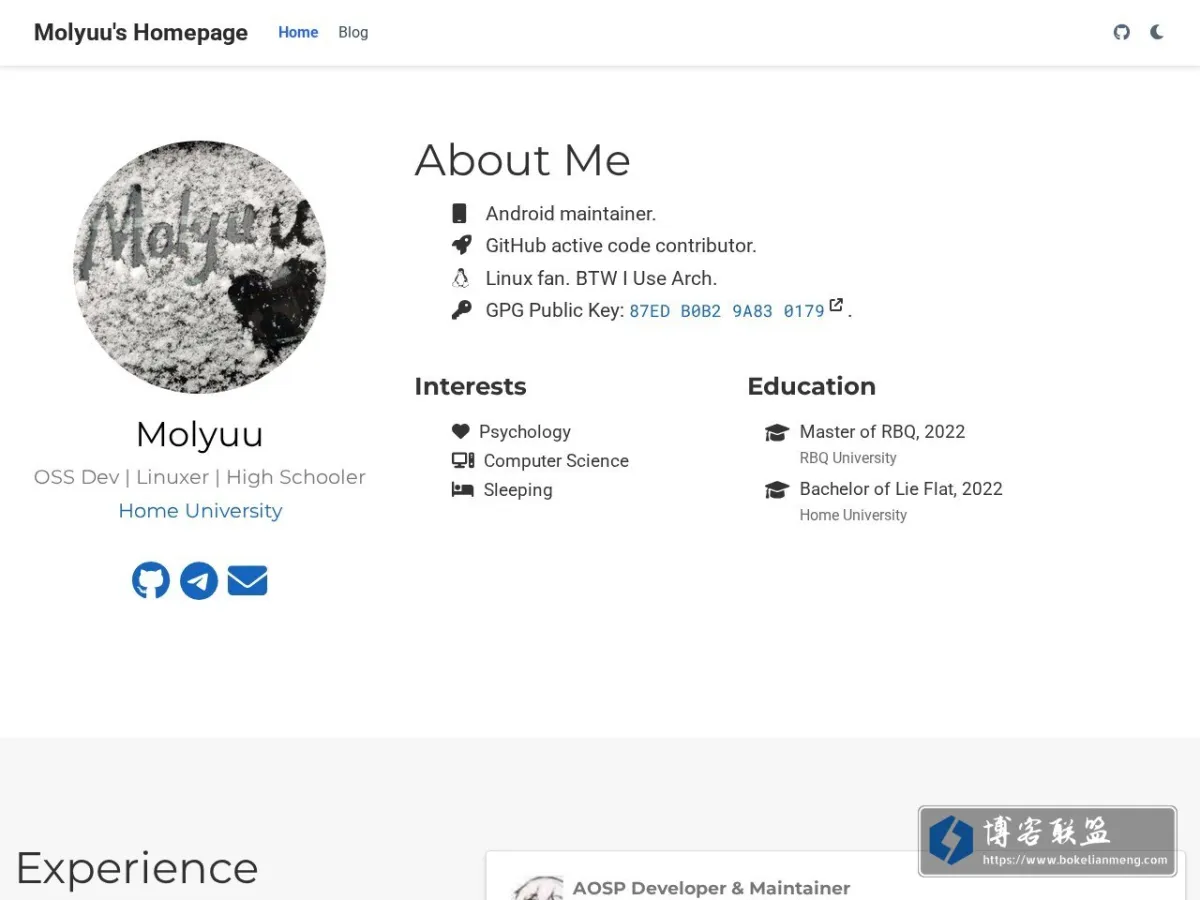Select 'Master of RBQ, 2022' text
Viewport: 1200px width, 900px height.
pyautogui.click(x=882, y=431)
